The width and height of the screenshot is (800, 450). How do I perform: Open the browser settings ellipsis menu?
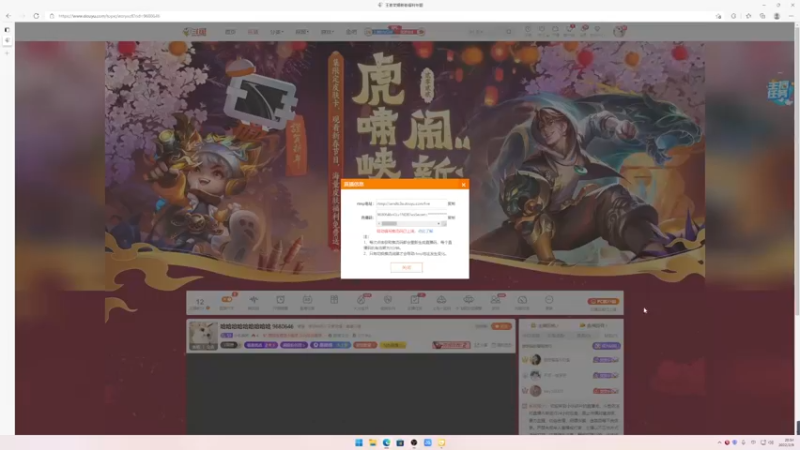791,16
